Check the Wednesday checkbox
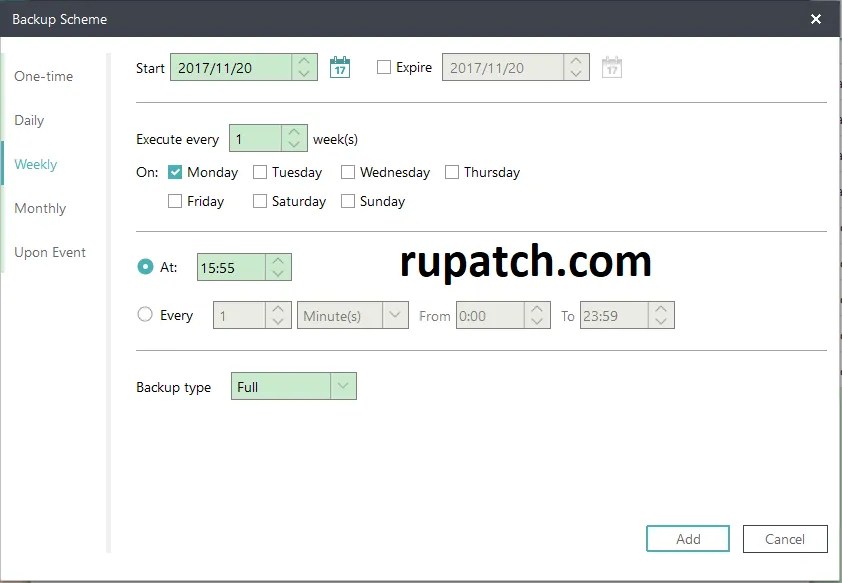The image size is (842, 583). [x=346, y=172]
